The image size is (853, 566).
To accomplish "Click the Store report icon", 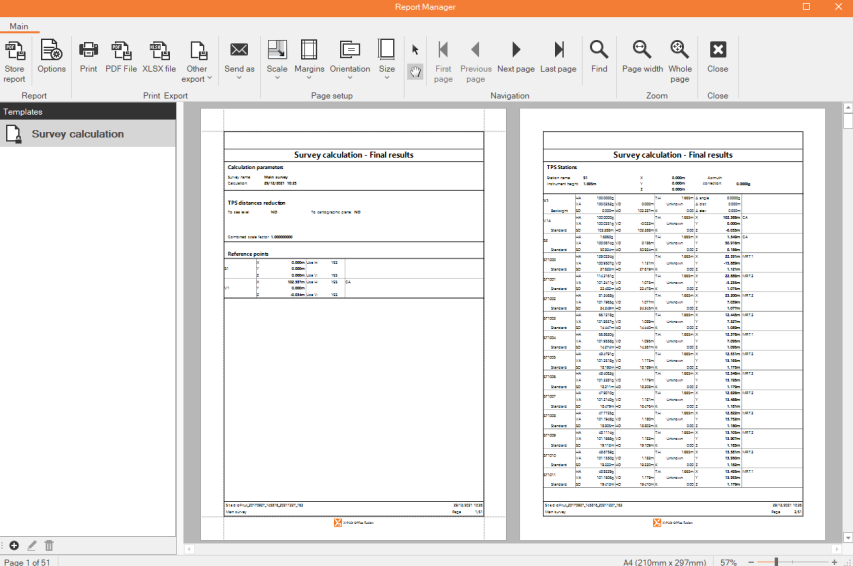I will [15, 58].
